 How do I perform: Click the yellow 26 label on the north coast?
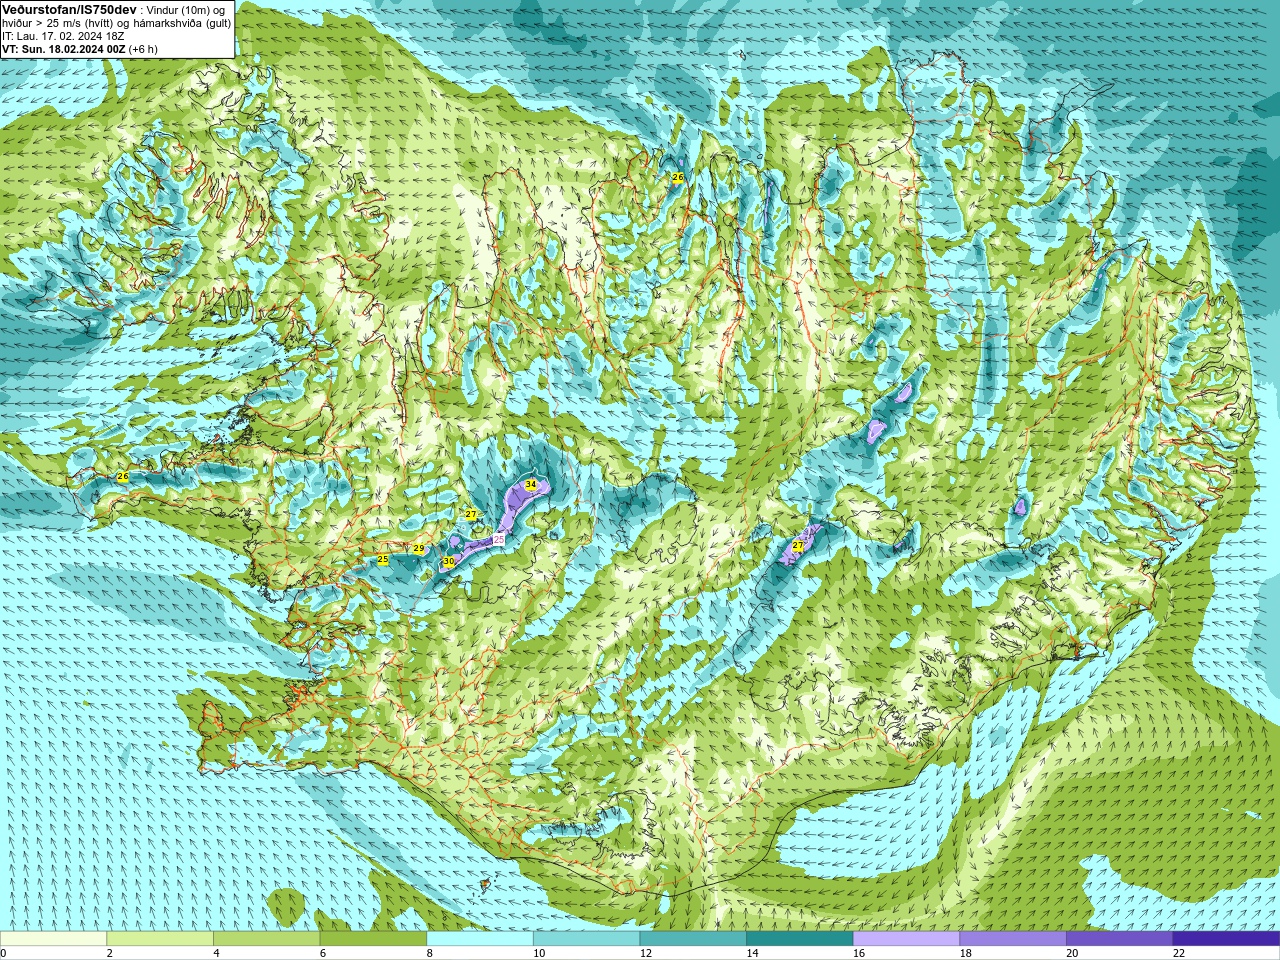click(x=678, y=177)
